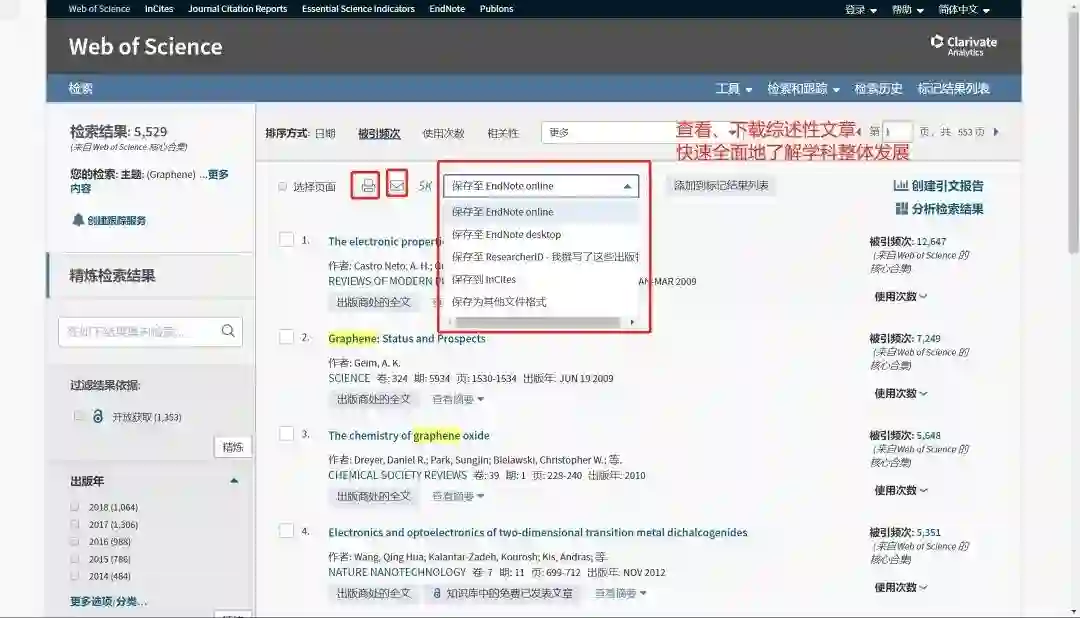The width and height of the screenshot is (1080, 618).
Task: Click 检索 tab in blue bar
Action: (81, 88)
